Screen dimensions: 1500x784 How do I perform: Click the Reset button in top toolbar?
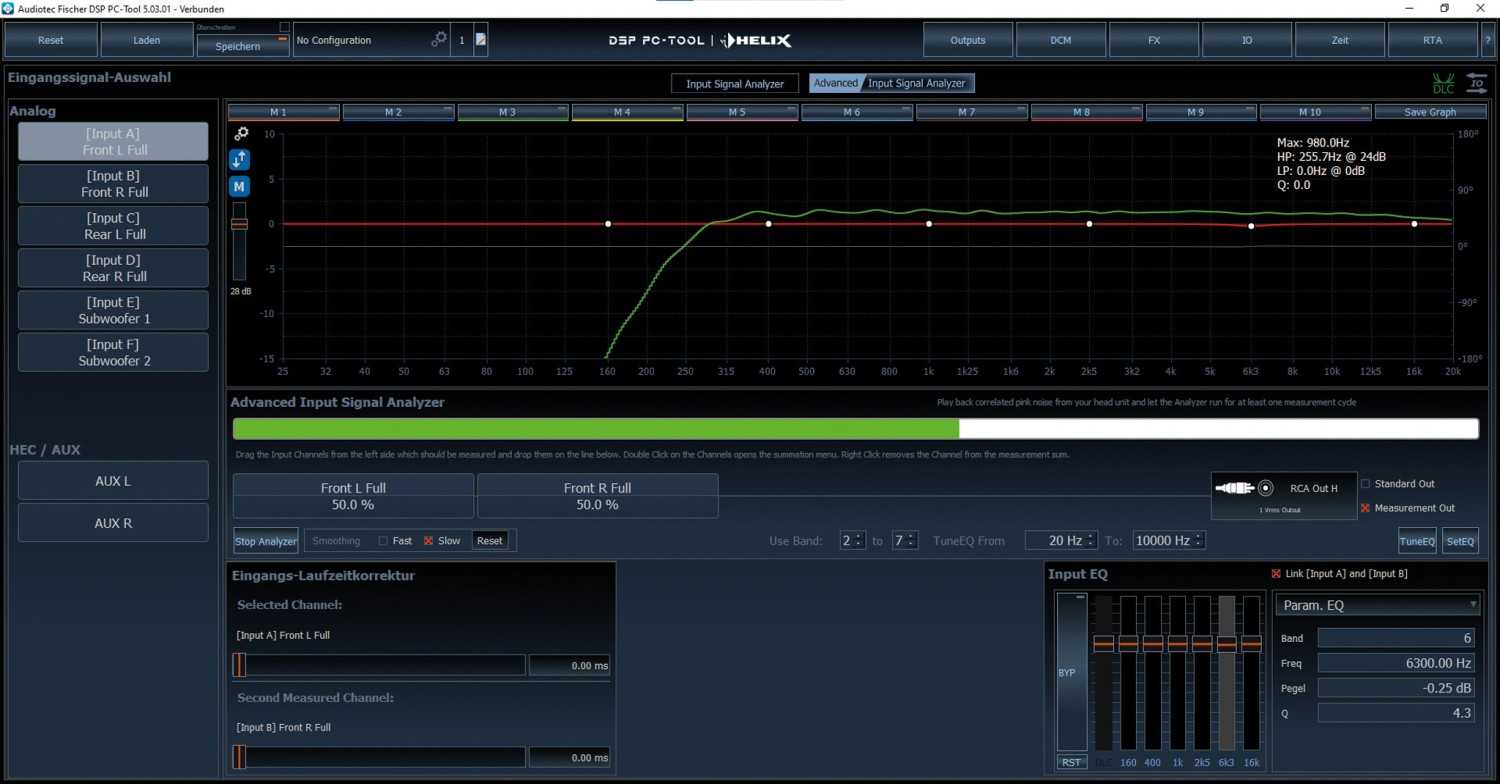pos(51,40)
